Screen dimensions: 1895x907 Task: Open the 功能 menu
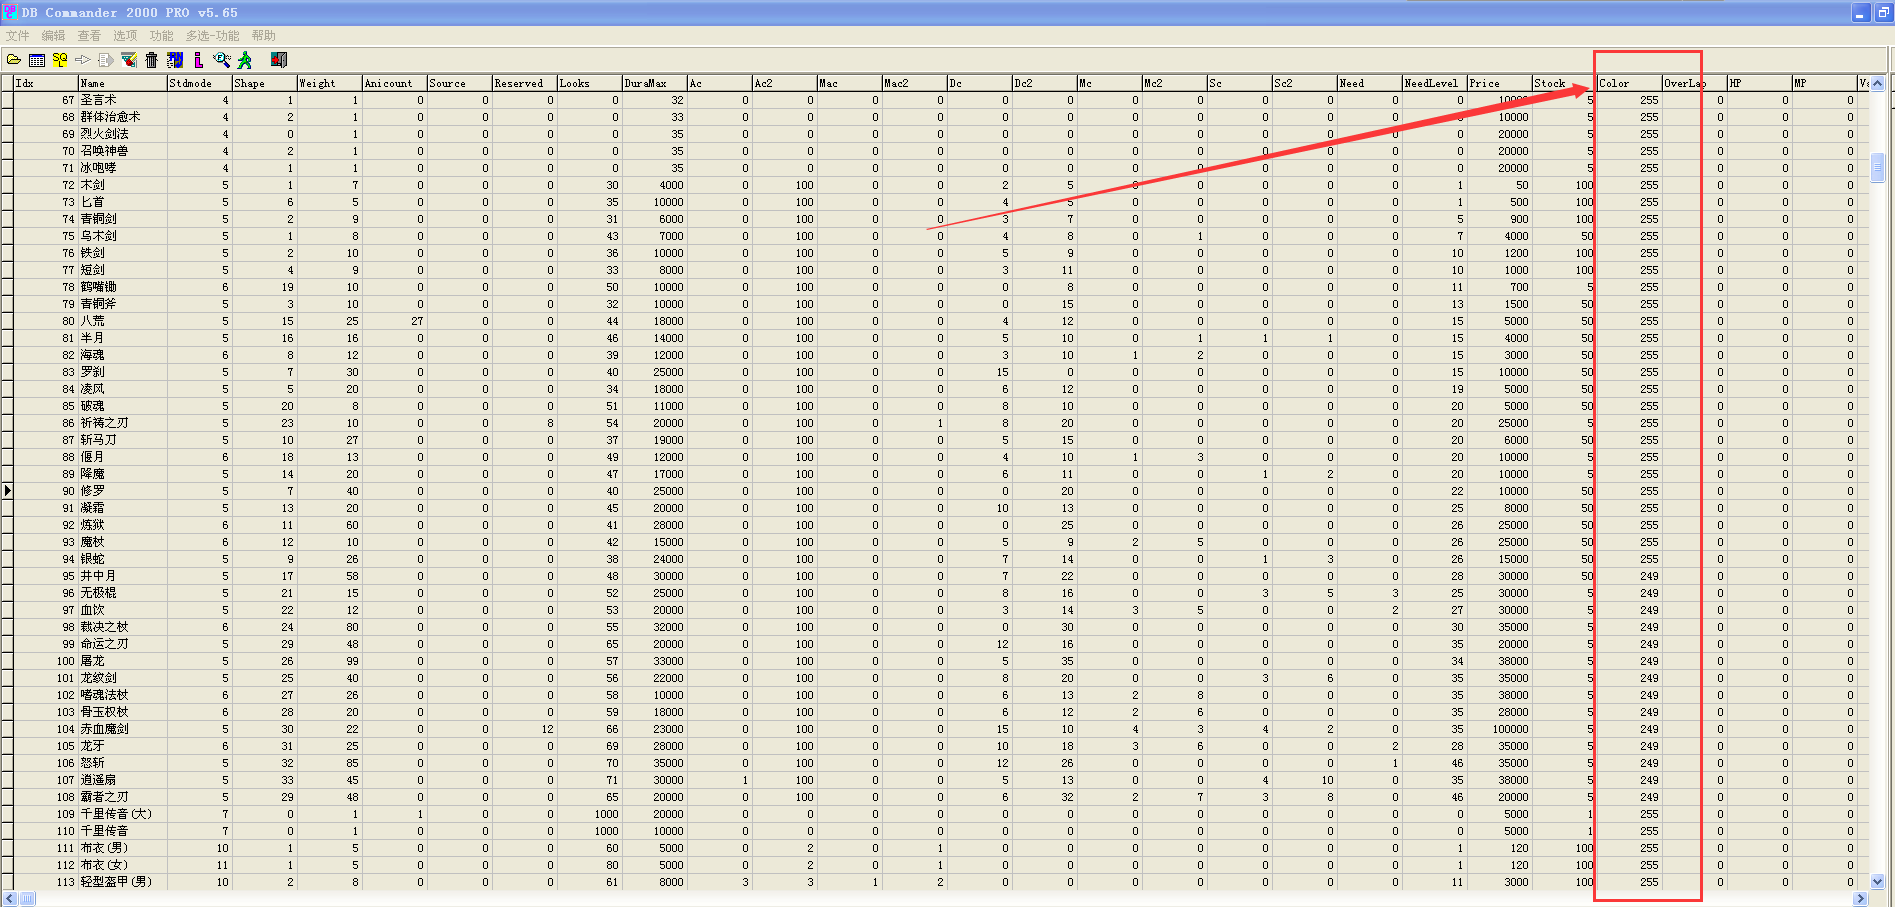coord(161,36)
